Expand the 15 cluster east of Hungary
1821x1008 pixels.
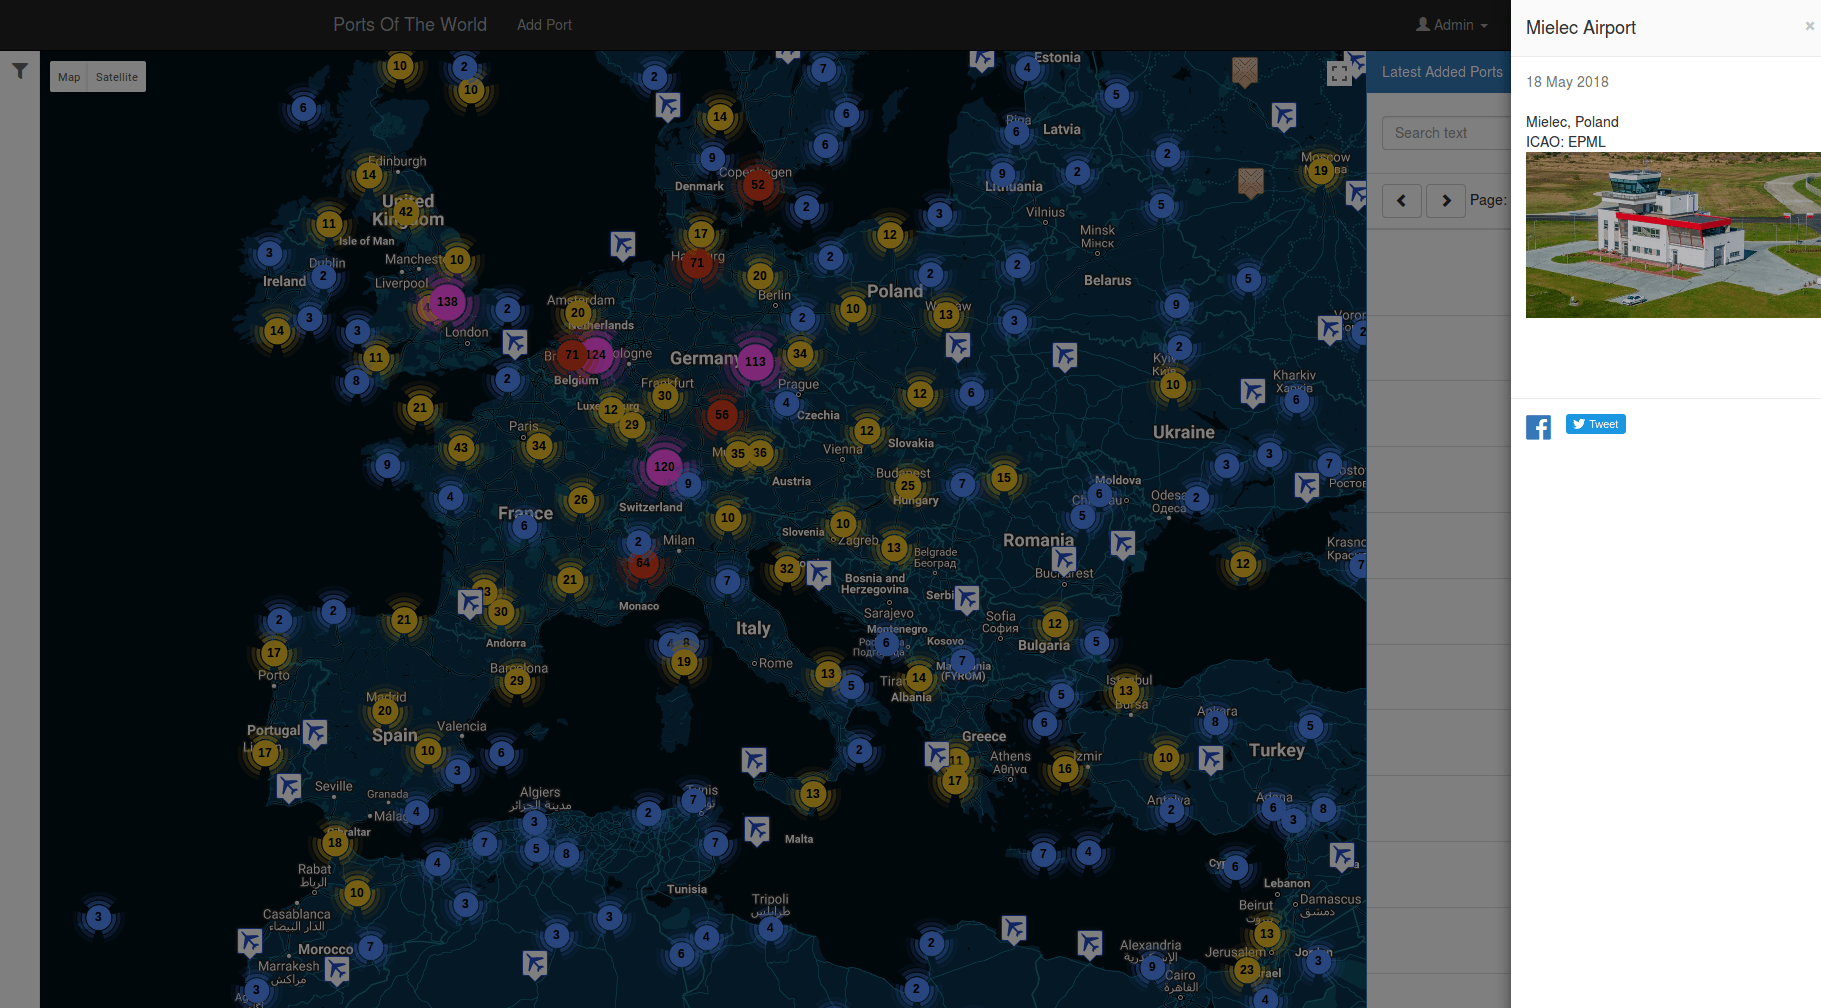tap(1004, 478)
